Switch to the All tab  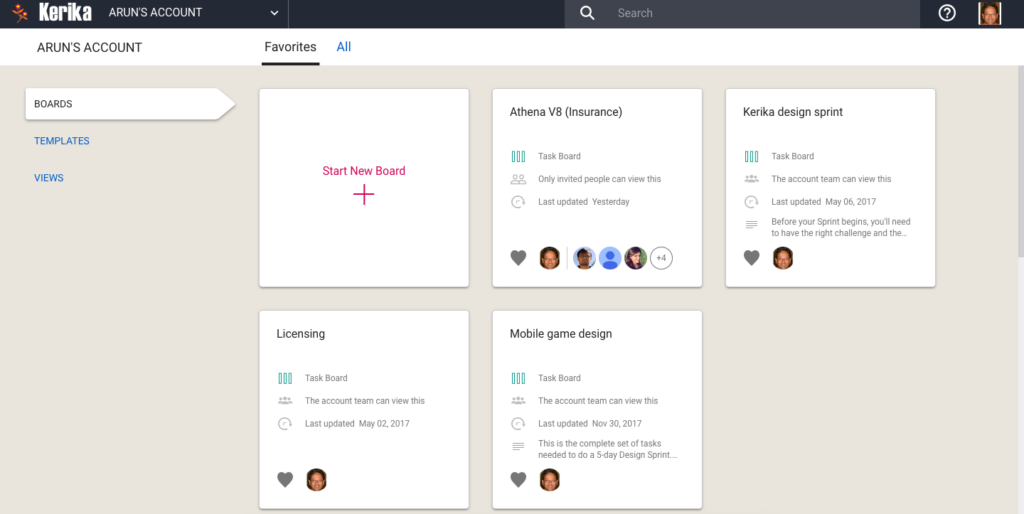(x=344, y=47)
